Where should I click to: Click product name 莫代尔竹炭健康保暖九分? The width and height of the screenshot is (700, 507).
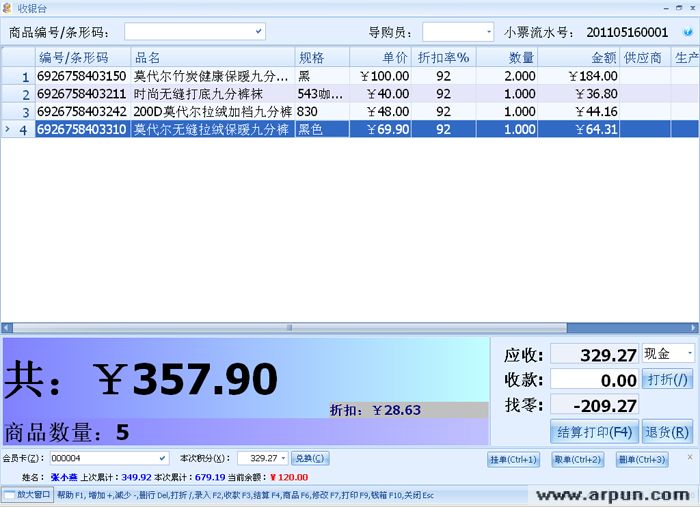(x=211, y=76)
